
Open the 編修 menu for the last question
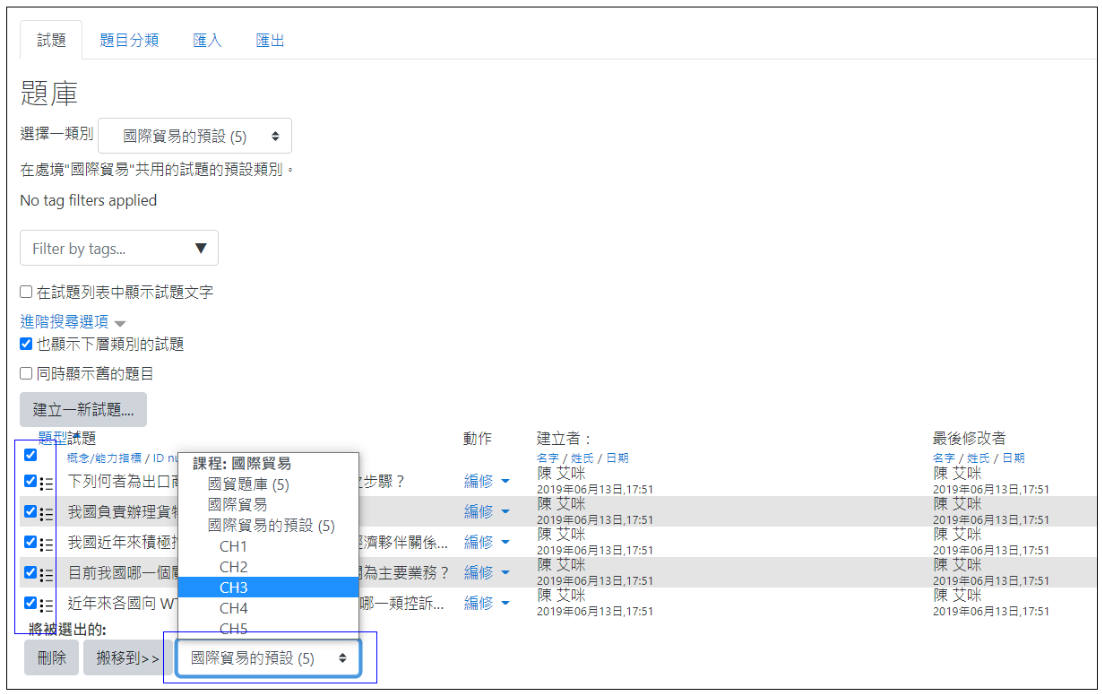tap(487, 603)
